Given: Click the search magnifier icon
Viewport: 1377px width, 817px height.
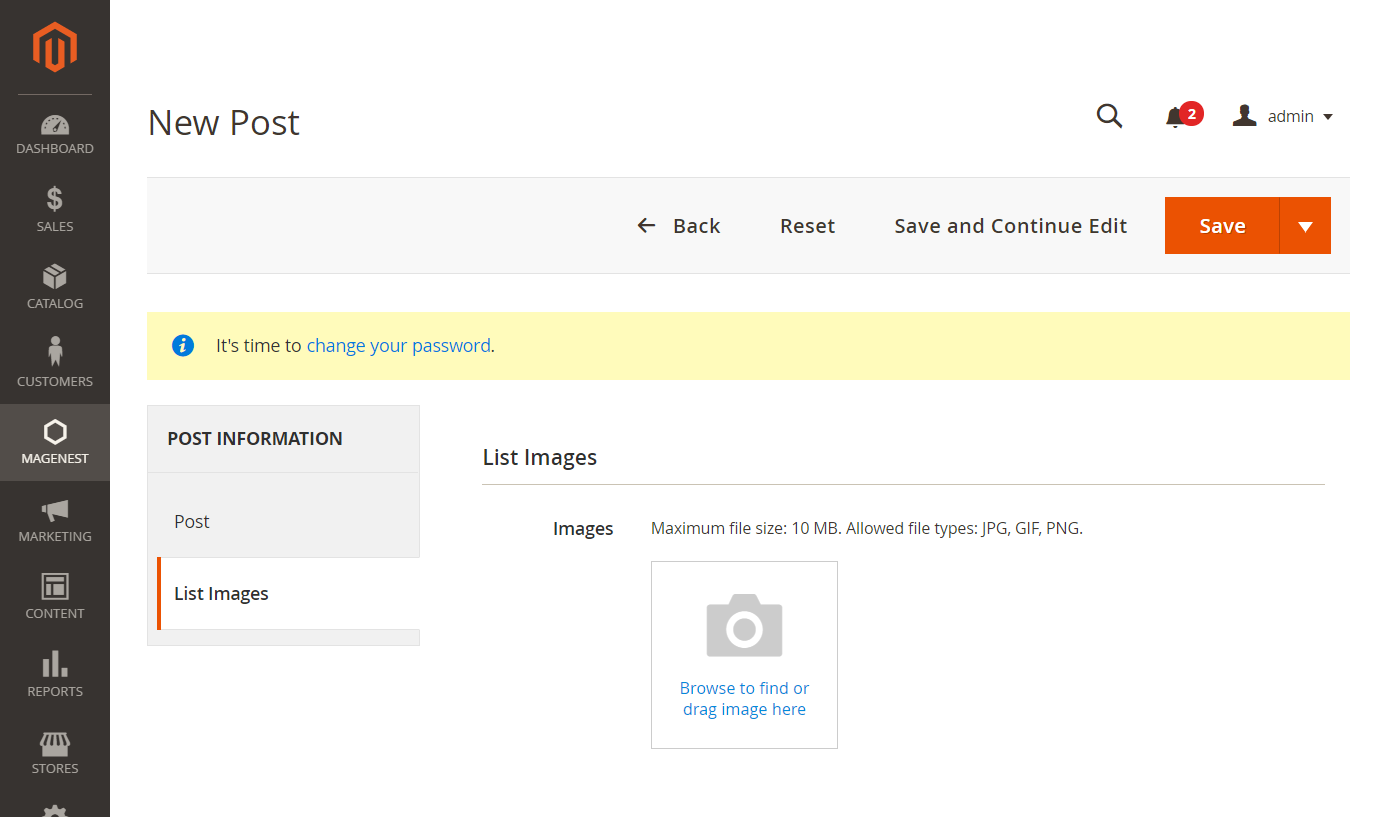Looking at the screenshot, I should [1109, 116].
